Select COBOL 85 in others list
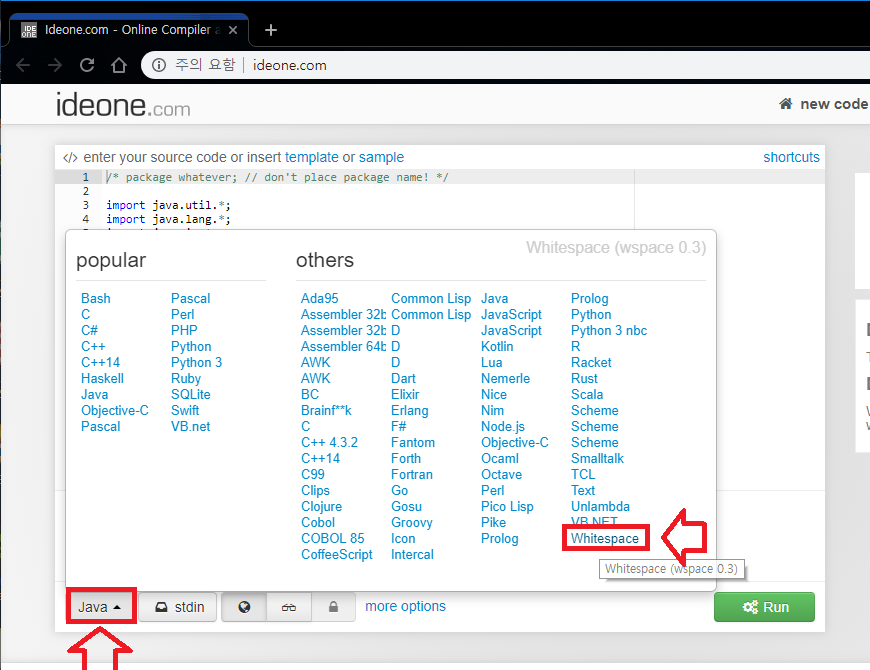Image resolution: width=870 pixels, height=670 pixels. [333, 539]
